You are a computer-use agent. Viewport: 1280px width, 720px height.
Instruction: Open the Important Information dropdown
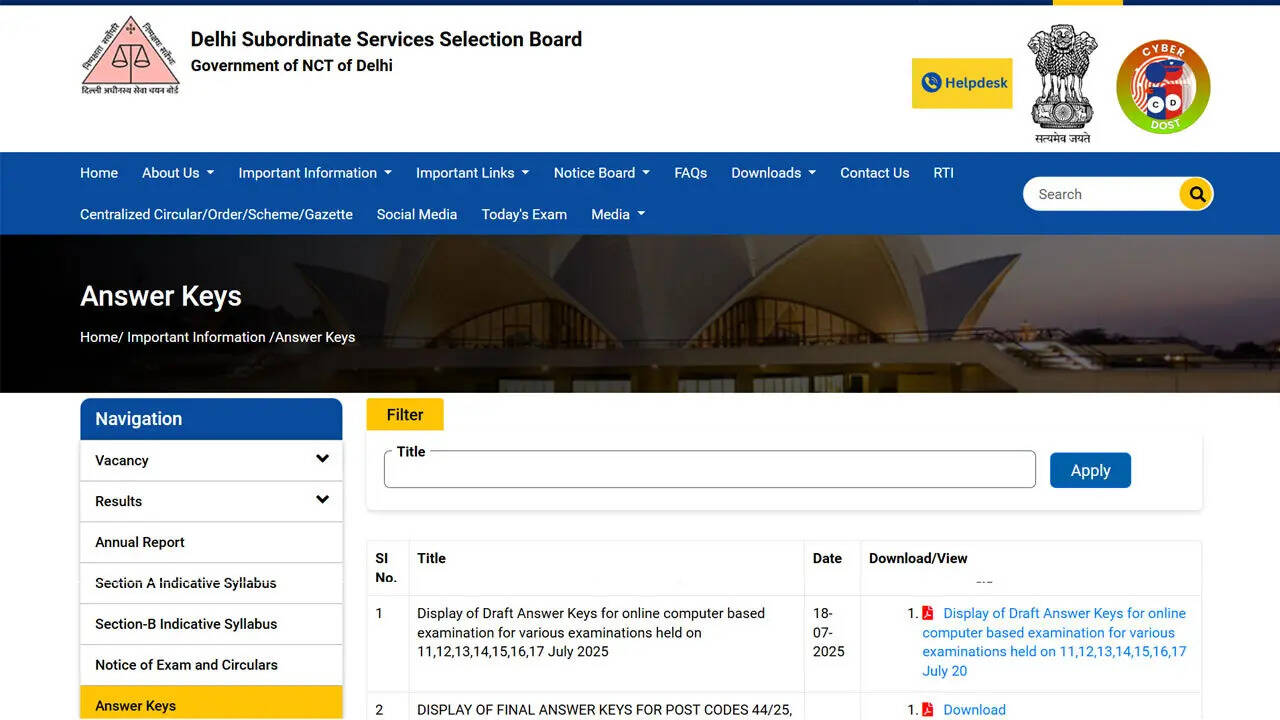tap(314, 173)
